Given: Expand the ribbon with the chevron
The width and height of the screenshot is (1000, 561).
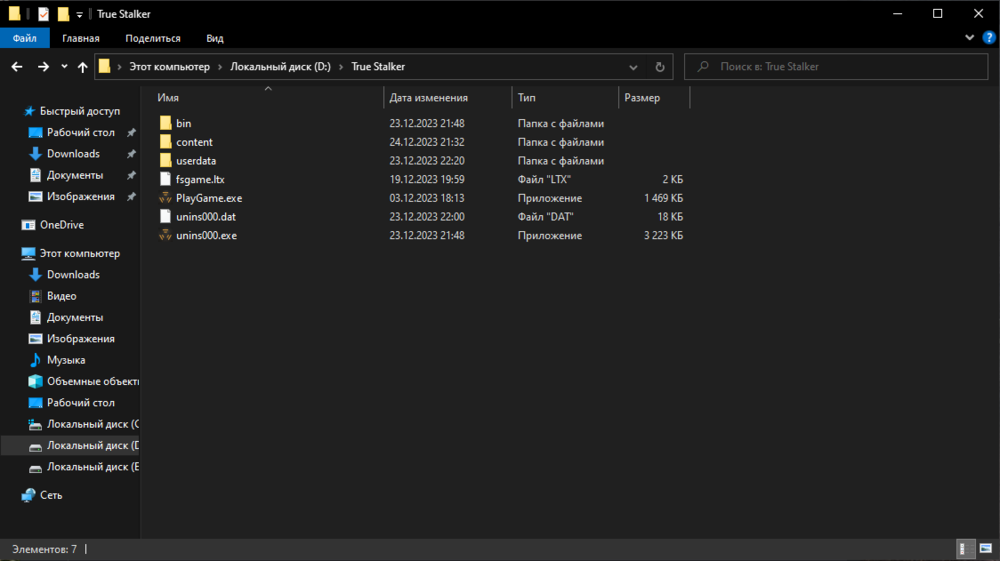Looking at the screenshot, I should pos(969,38).
